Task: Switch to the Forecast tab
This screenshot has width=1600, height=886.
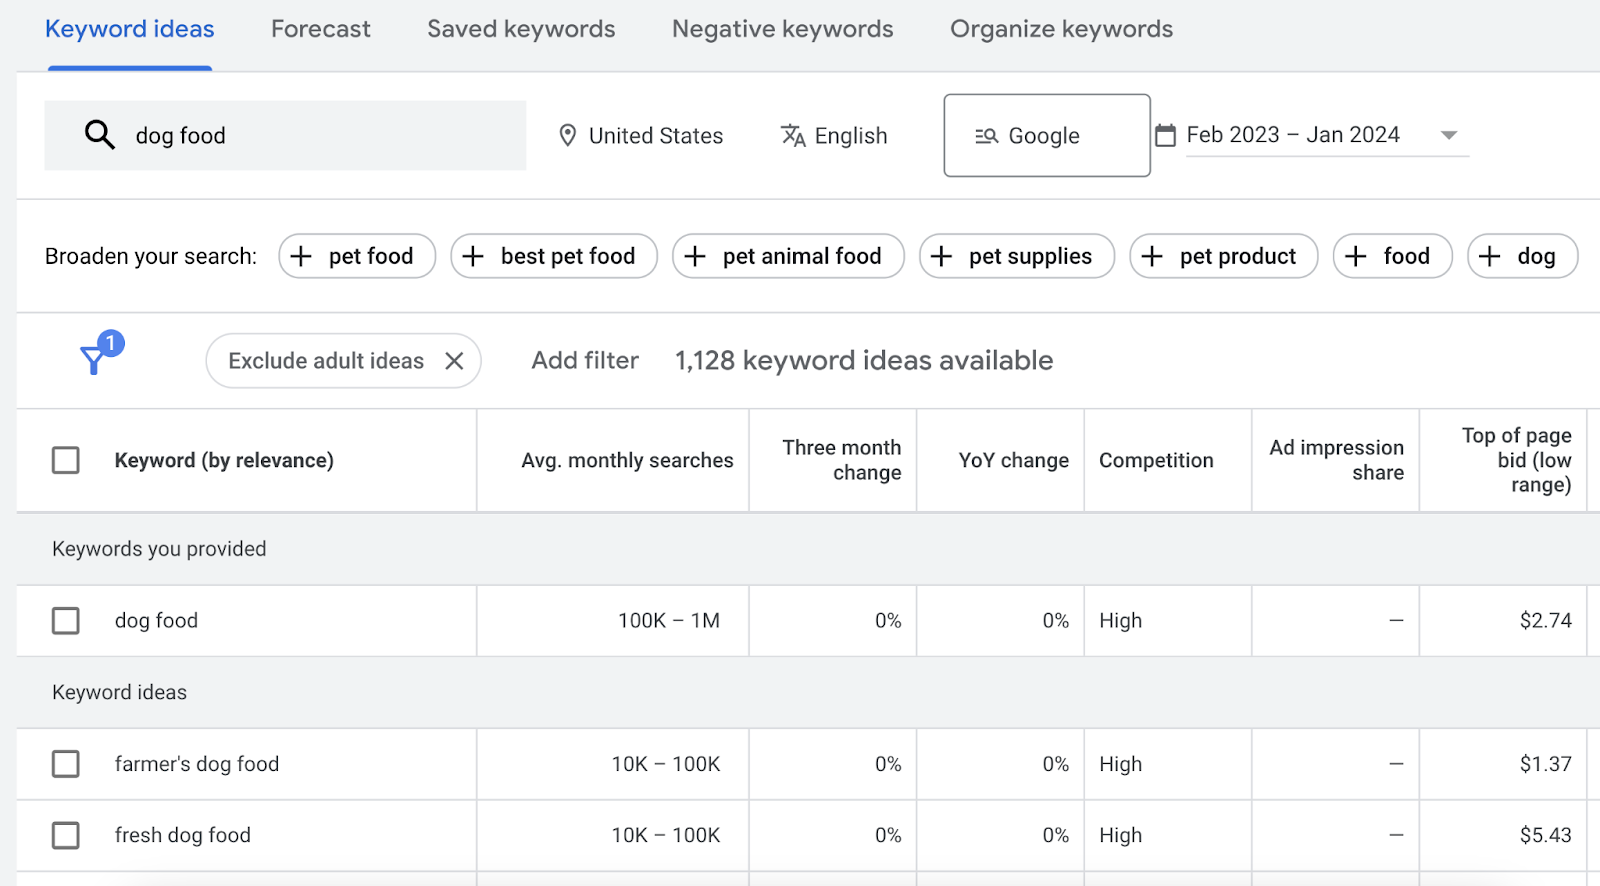Action: click(320, 29)
